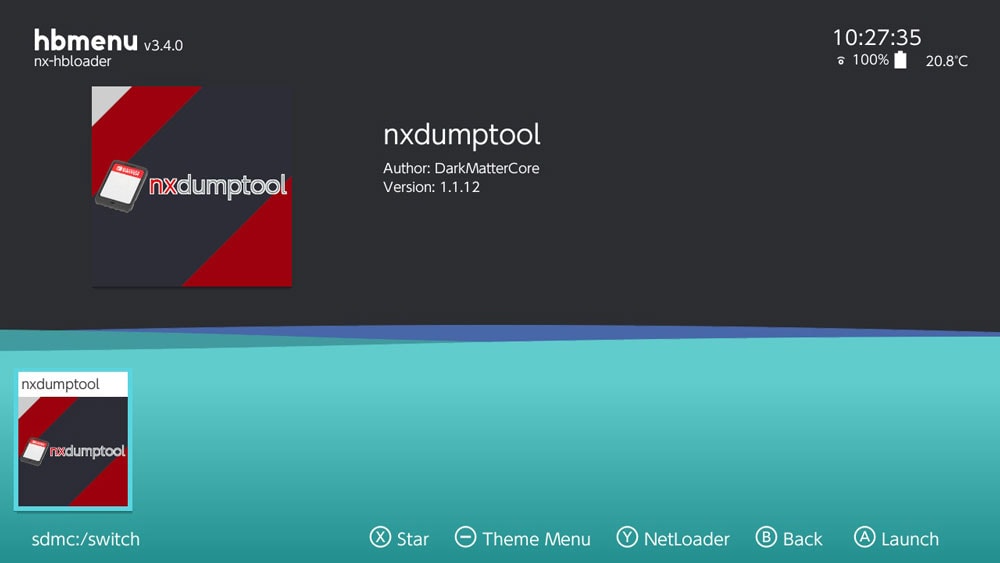Tap the B Back button icon

(x=766, y=537)
